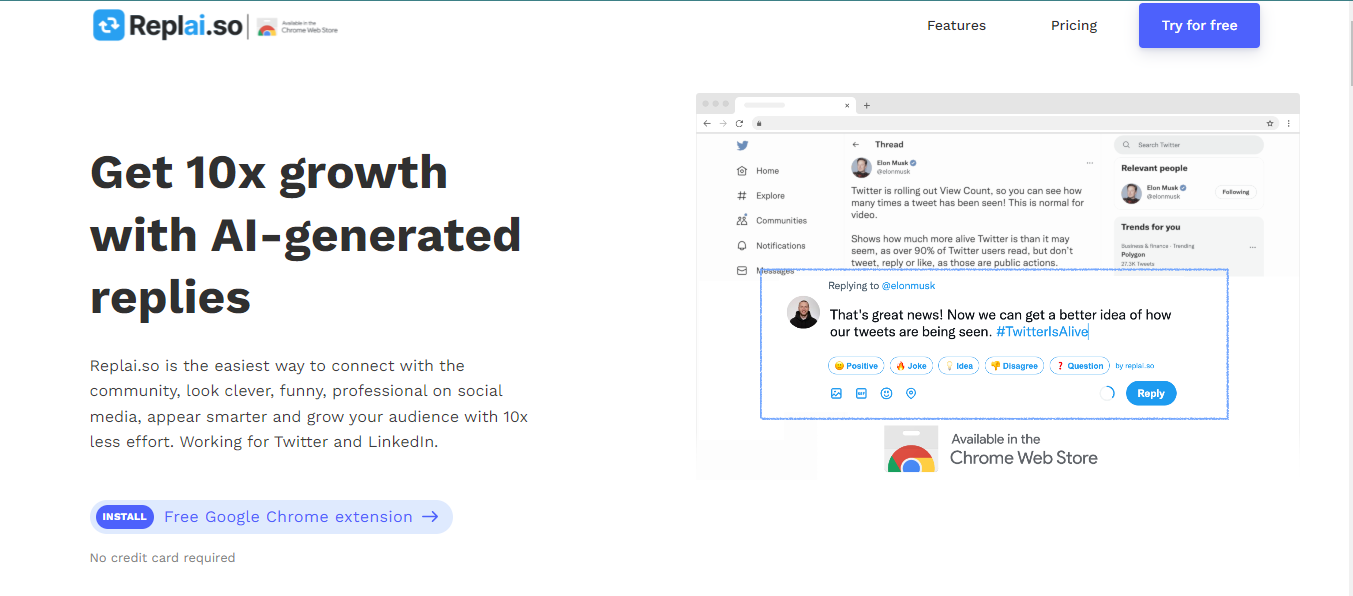Click the arrow after Free Google Chrome extension
This screenshot has width=1353, height=596.
(x=430, y=517)
